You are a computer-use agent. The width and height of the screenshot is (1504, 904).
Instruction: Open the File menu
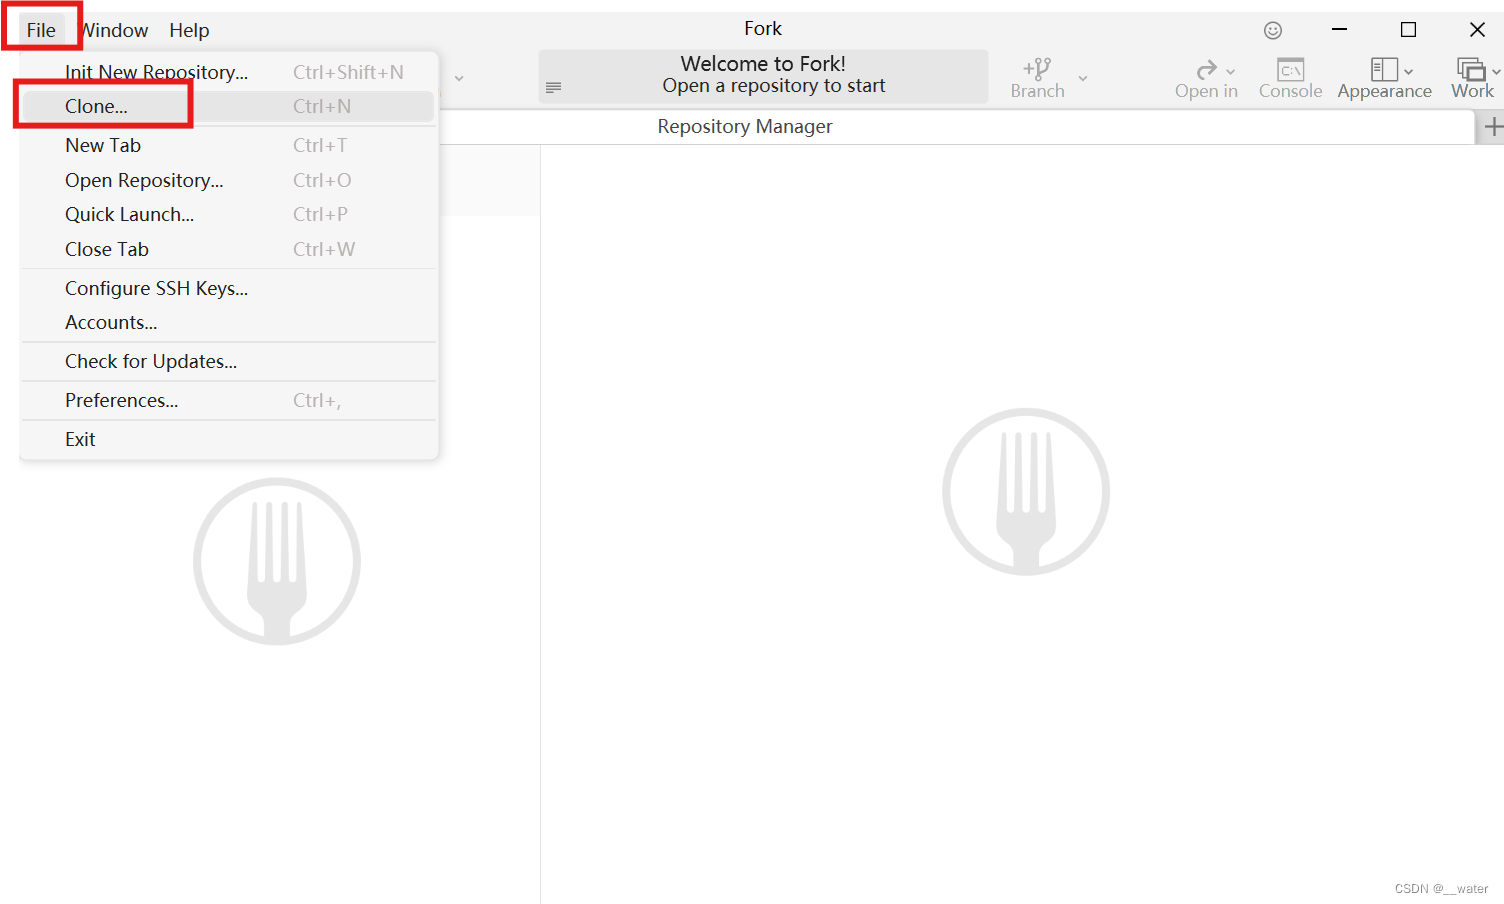click(x=41, y=30)
